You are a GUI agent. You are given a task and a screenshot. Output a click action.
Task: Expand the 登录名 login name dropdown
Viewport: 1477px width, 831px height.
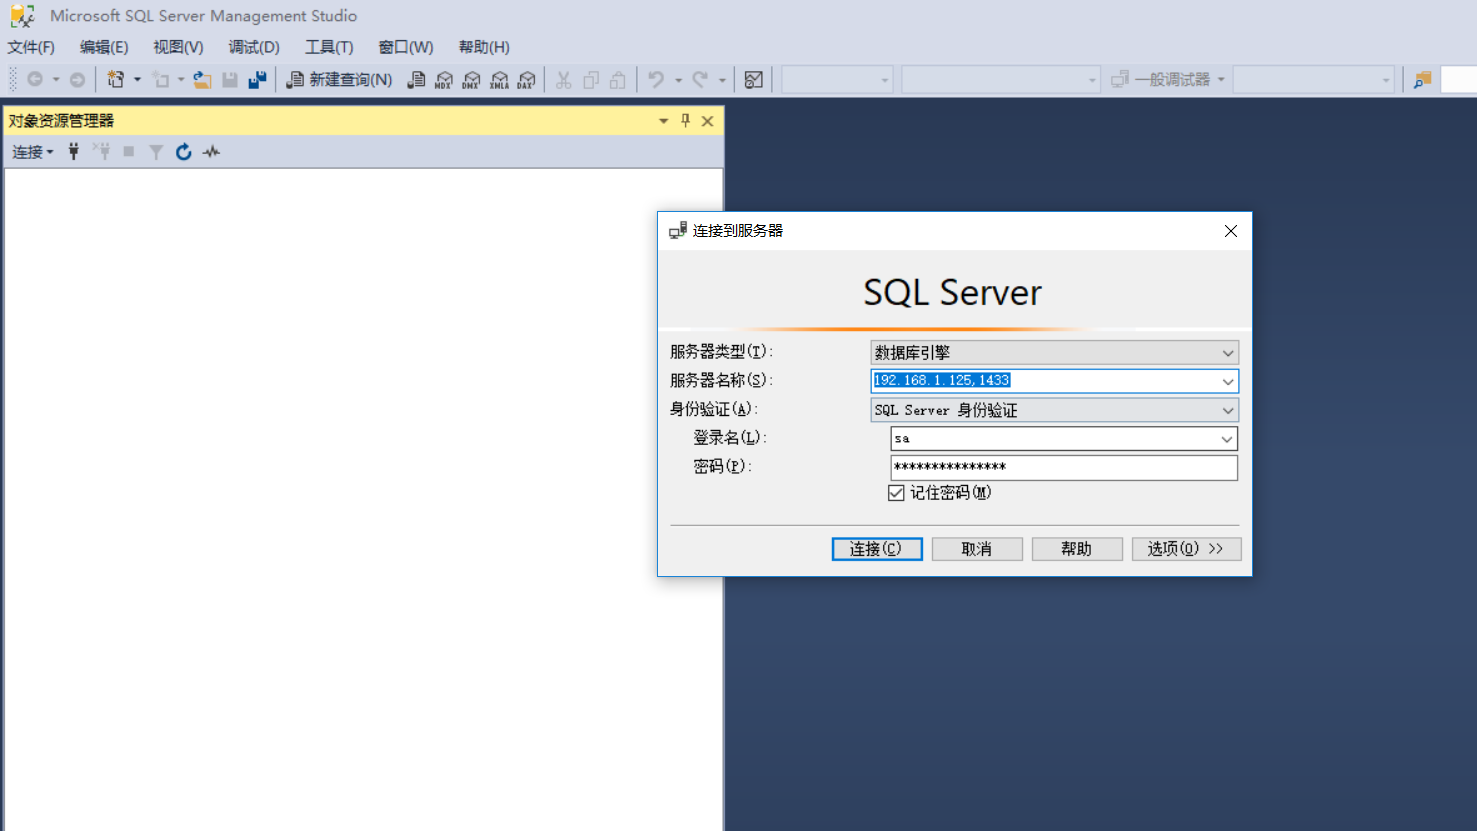1226,438
